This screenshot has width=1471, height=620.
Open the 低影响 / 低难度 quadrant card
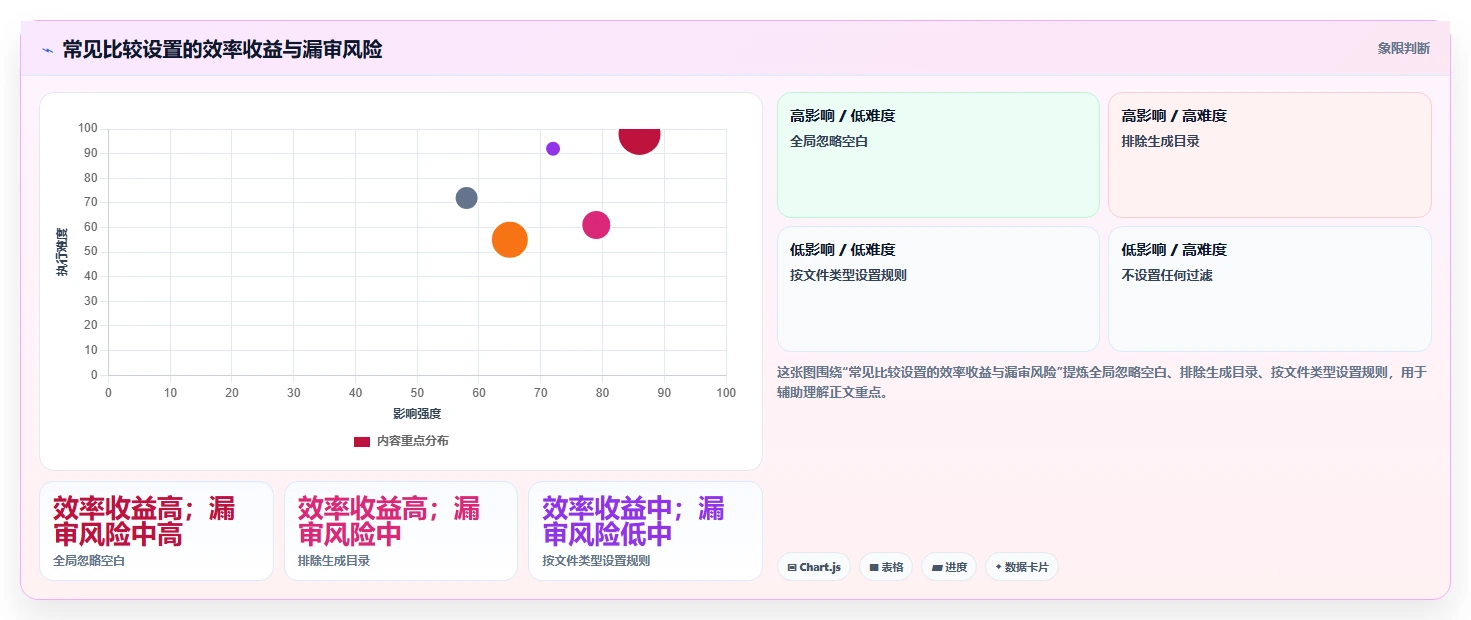938,289
